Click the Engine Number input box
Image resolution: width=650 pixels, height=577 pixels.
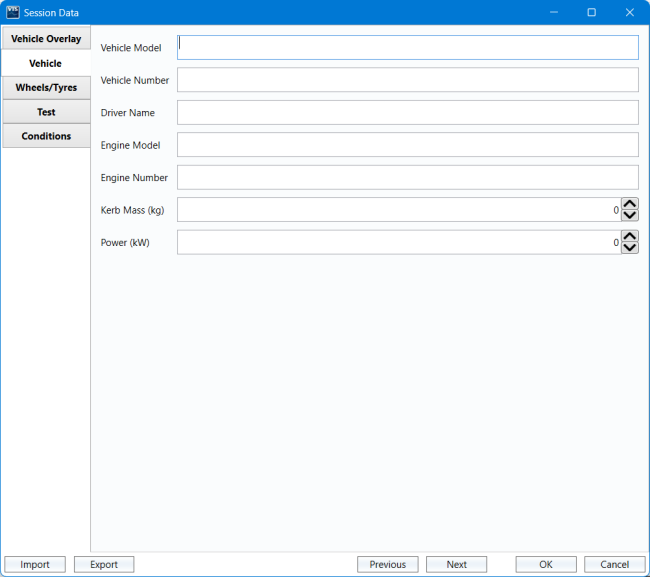pos(407,177)
